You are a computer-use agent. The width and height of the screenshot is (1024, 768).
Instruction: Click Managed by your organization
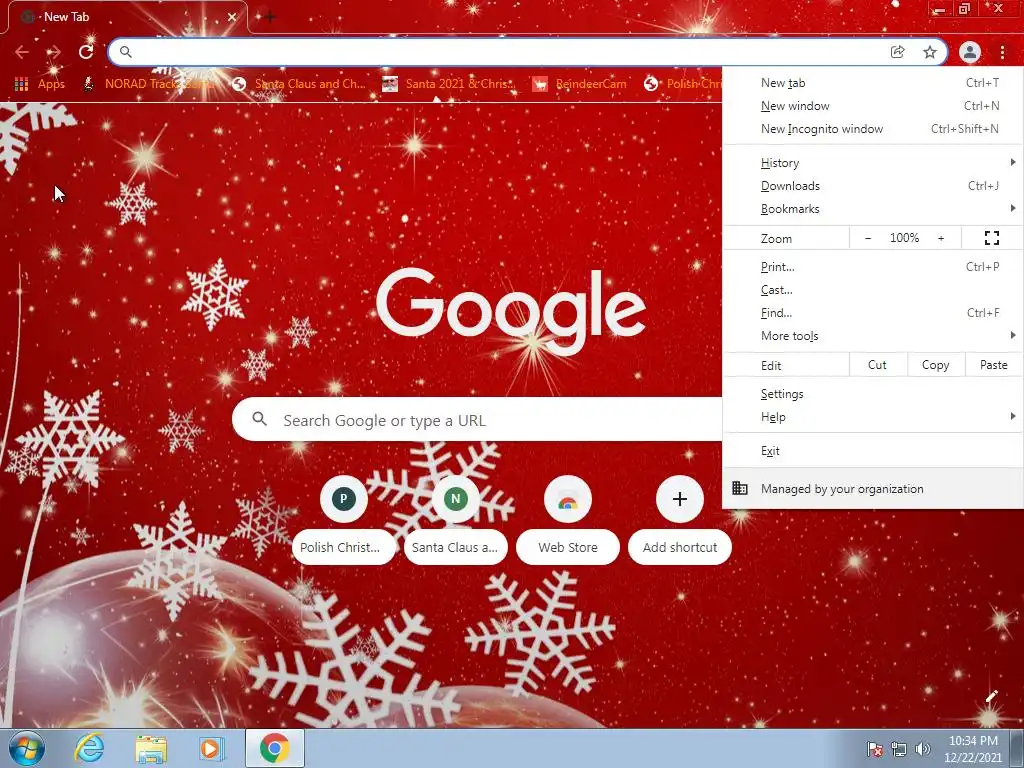[873, 488]
